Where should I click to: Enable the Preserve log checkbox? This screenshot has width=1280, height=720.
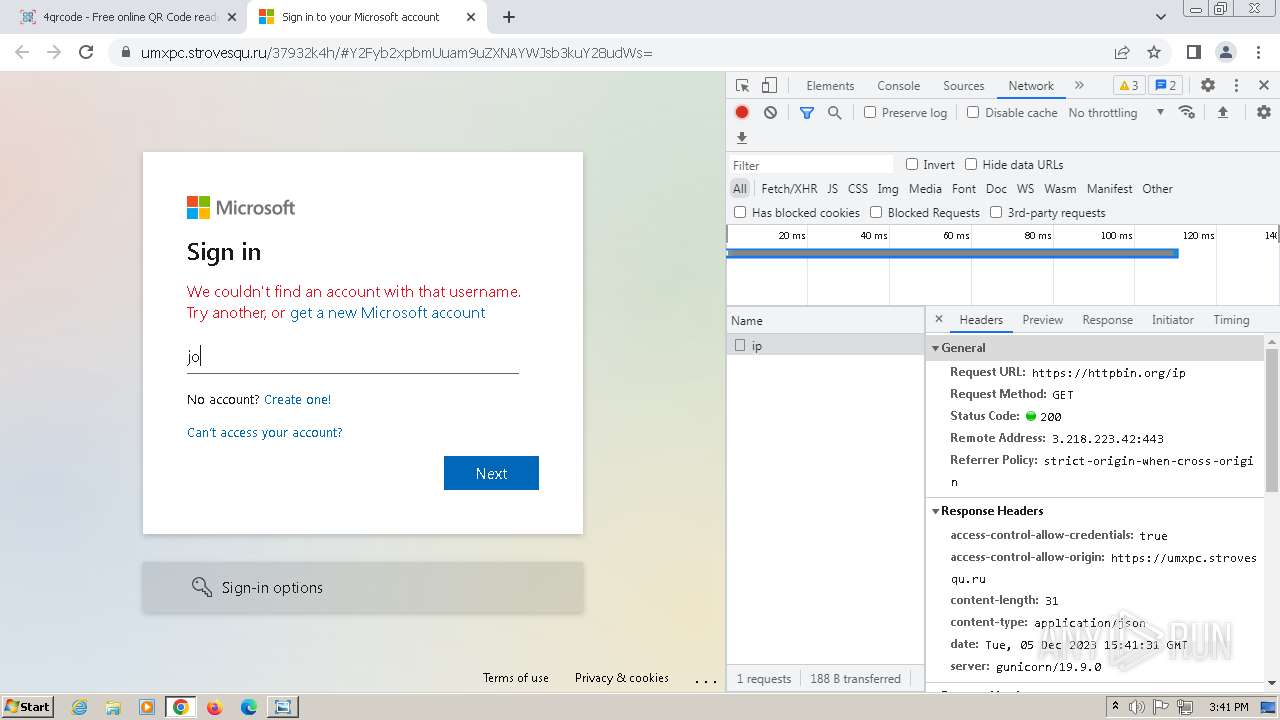click(x=870, y=112)
